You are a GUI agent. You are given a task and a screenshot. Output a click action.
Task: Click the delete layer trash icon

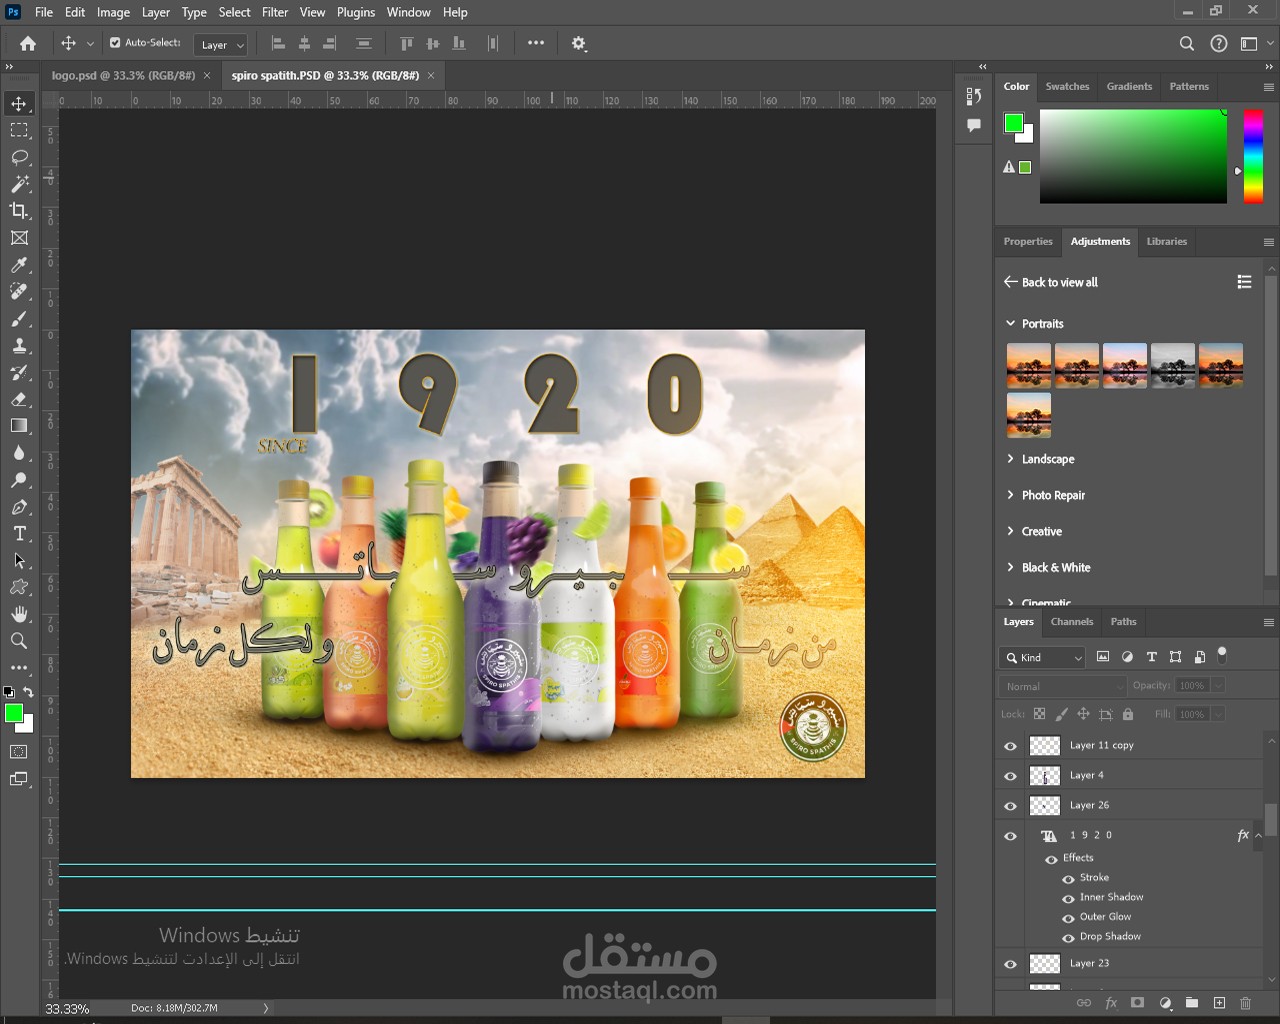pyautogui.click(x=1245, y=1003)
